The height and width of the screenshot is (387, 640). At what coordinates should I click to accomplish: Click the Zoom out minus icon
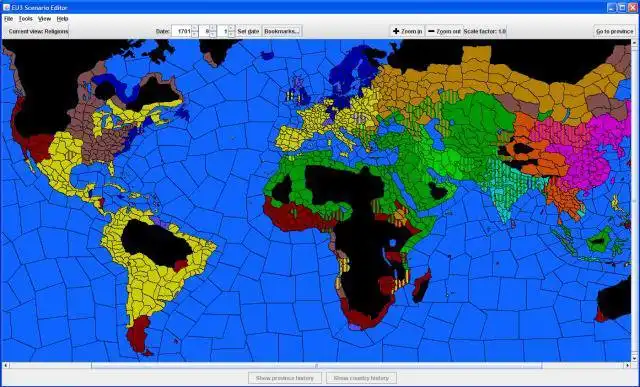(x=431, y=31)
